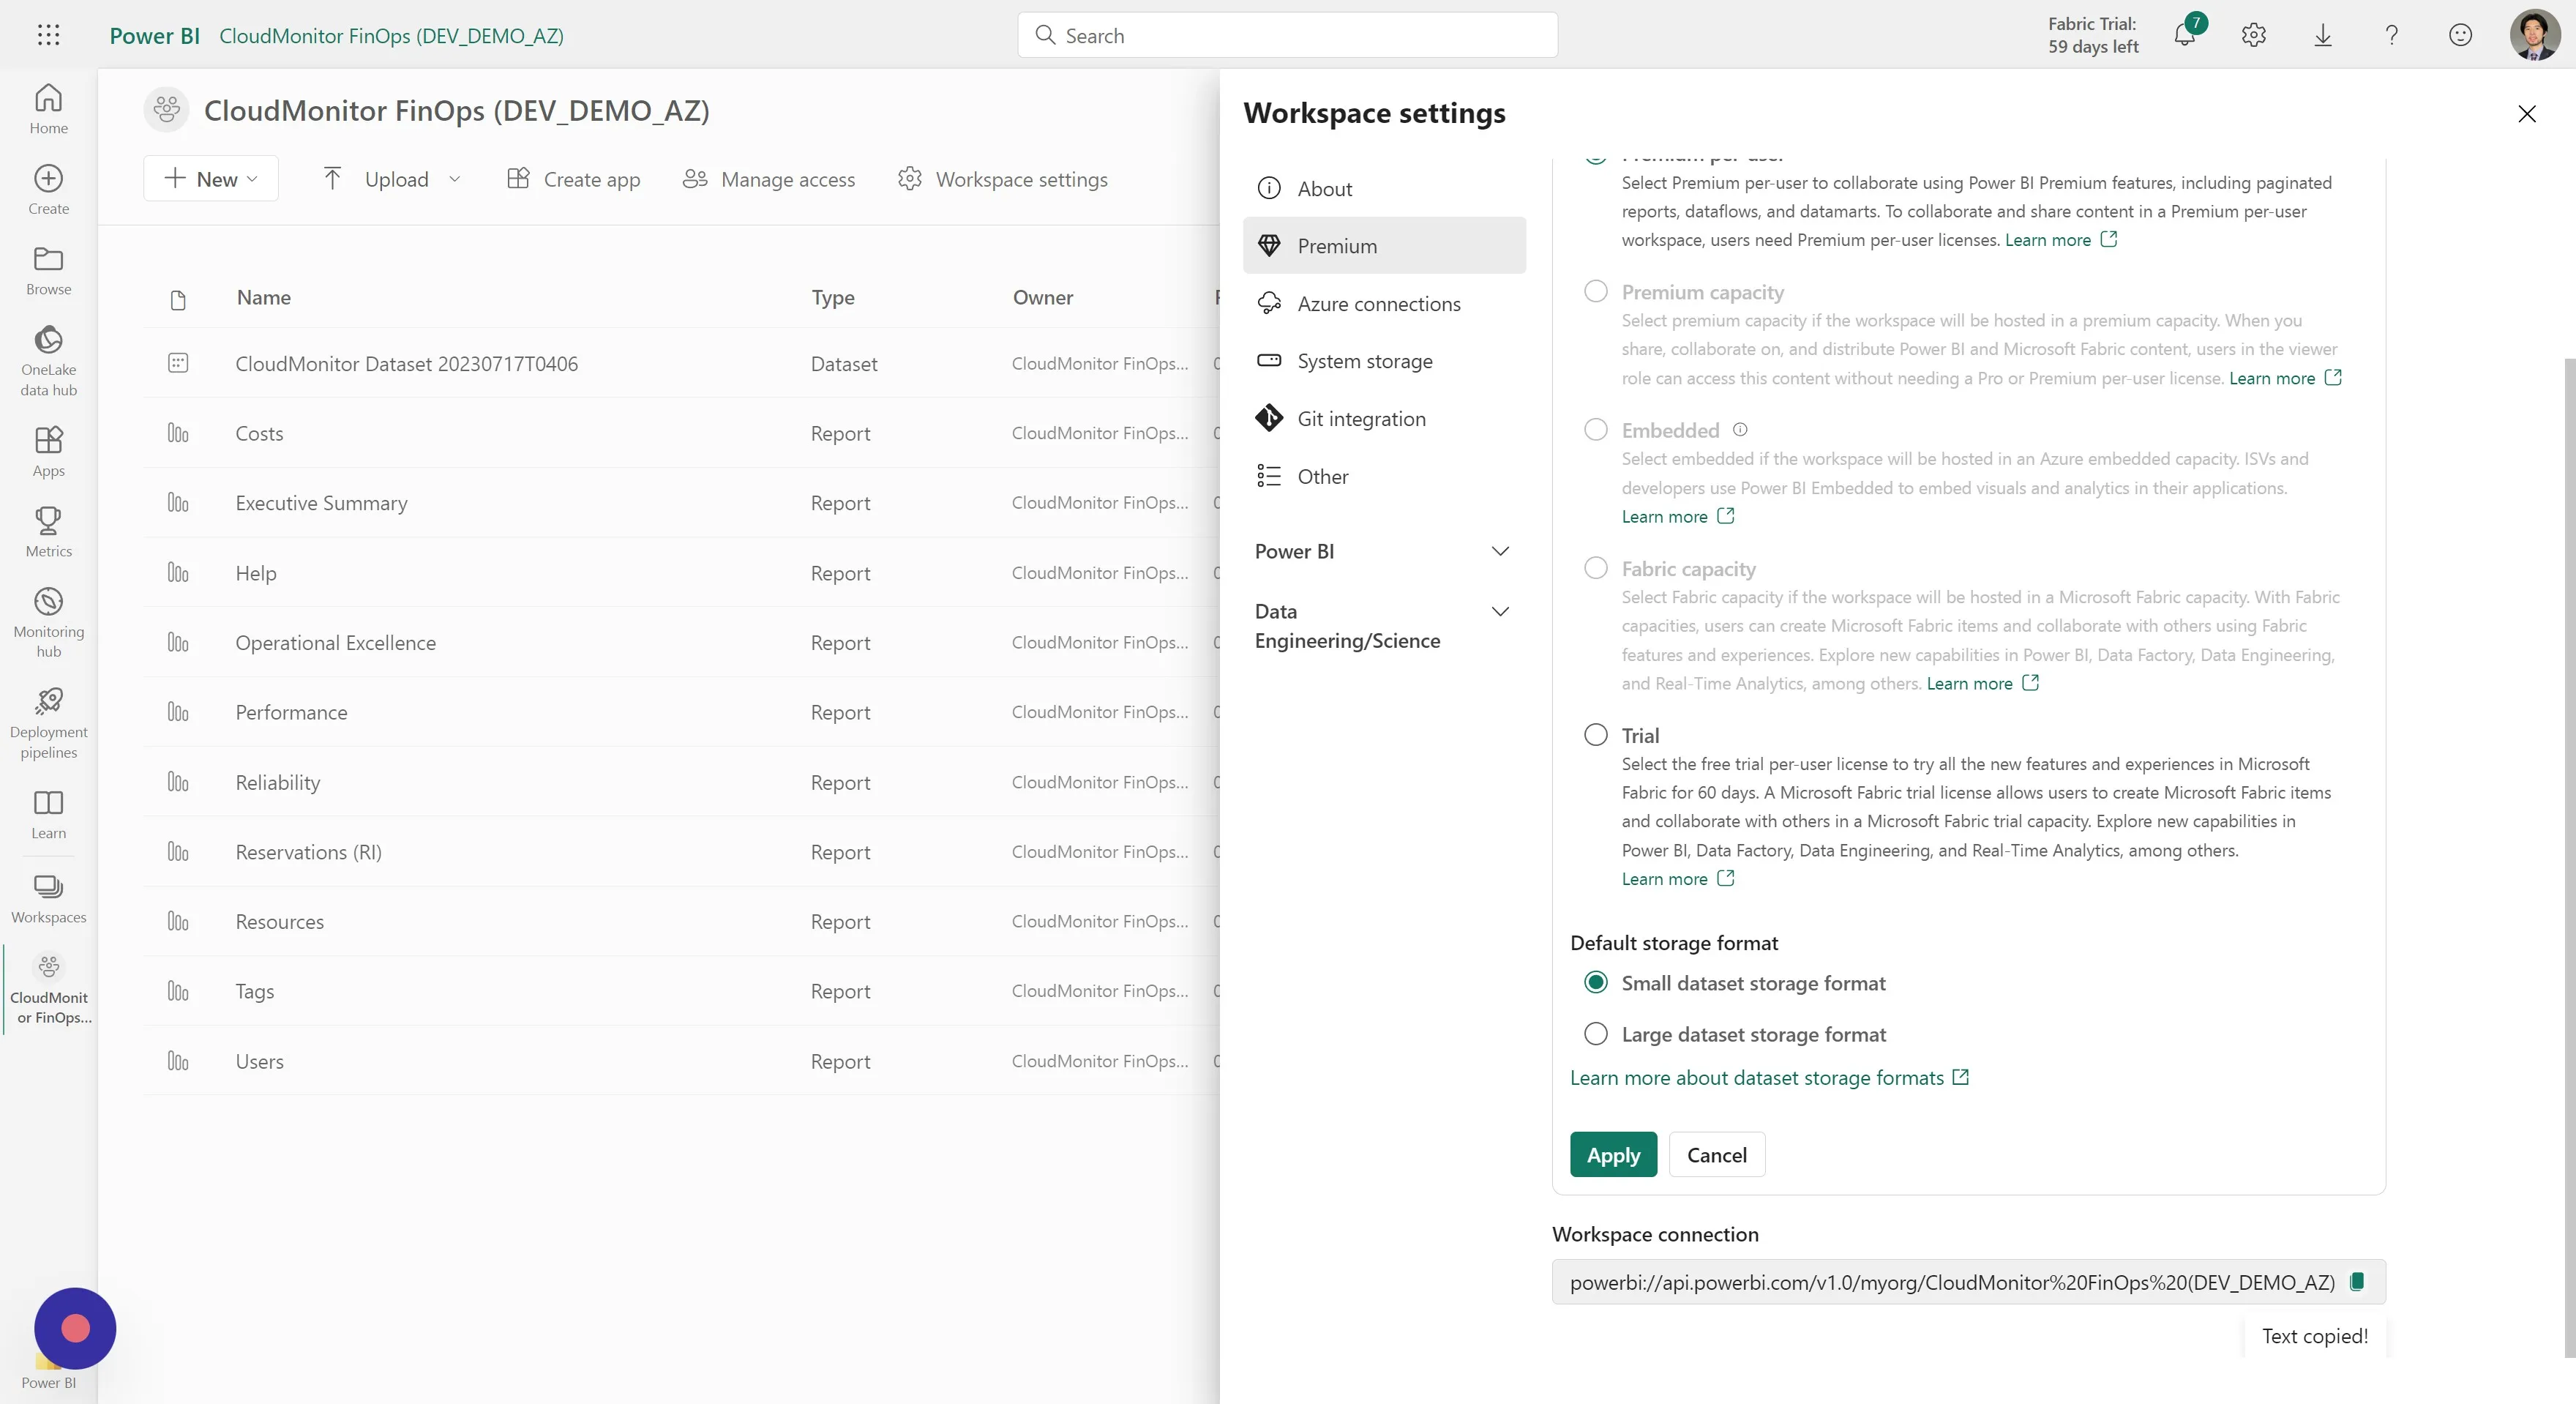
Task: Go to Home in left navigation
Action: click(48, 109)
